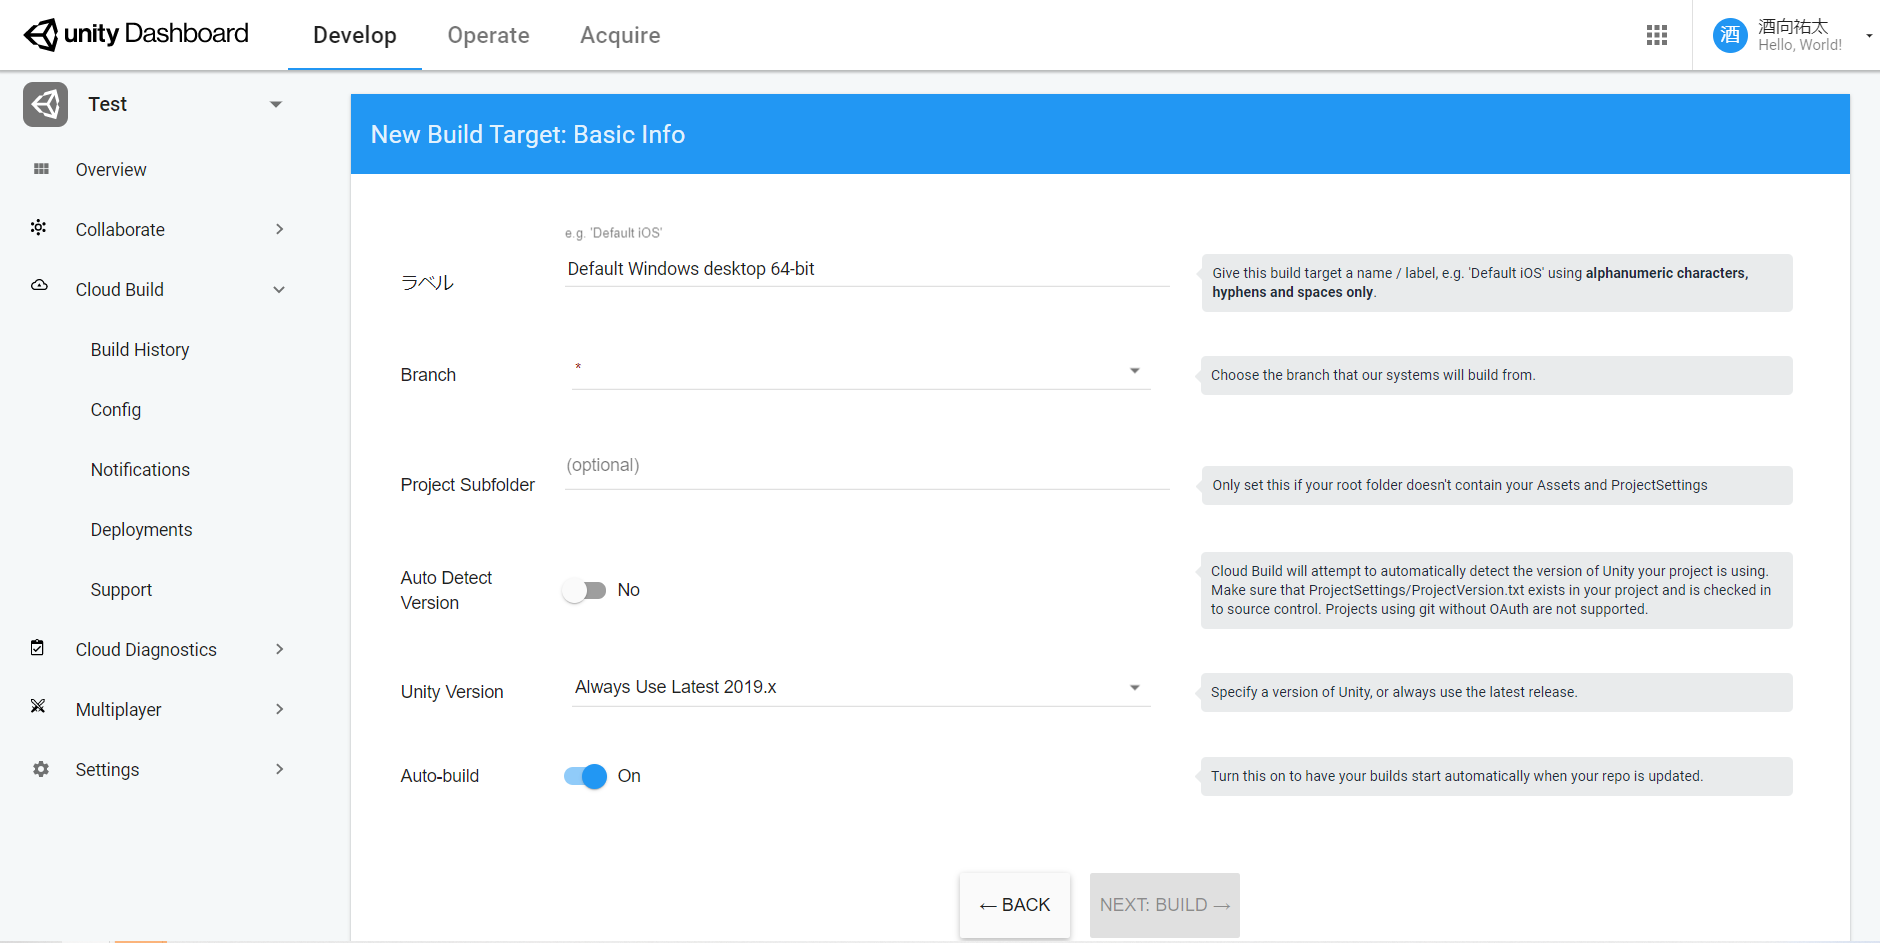Screen dimensions: 1880x943
Task: Click the 'Turn this on' auto-build hint
Action: point(1457,776)
